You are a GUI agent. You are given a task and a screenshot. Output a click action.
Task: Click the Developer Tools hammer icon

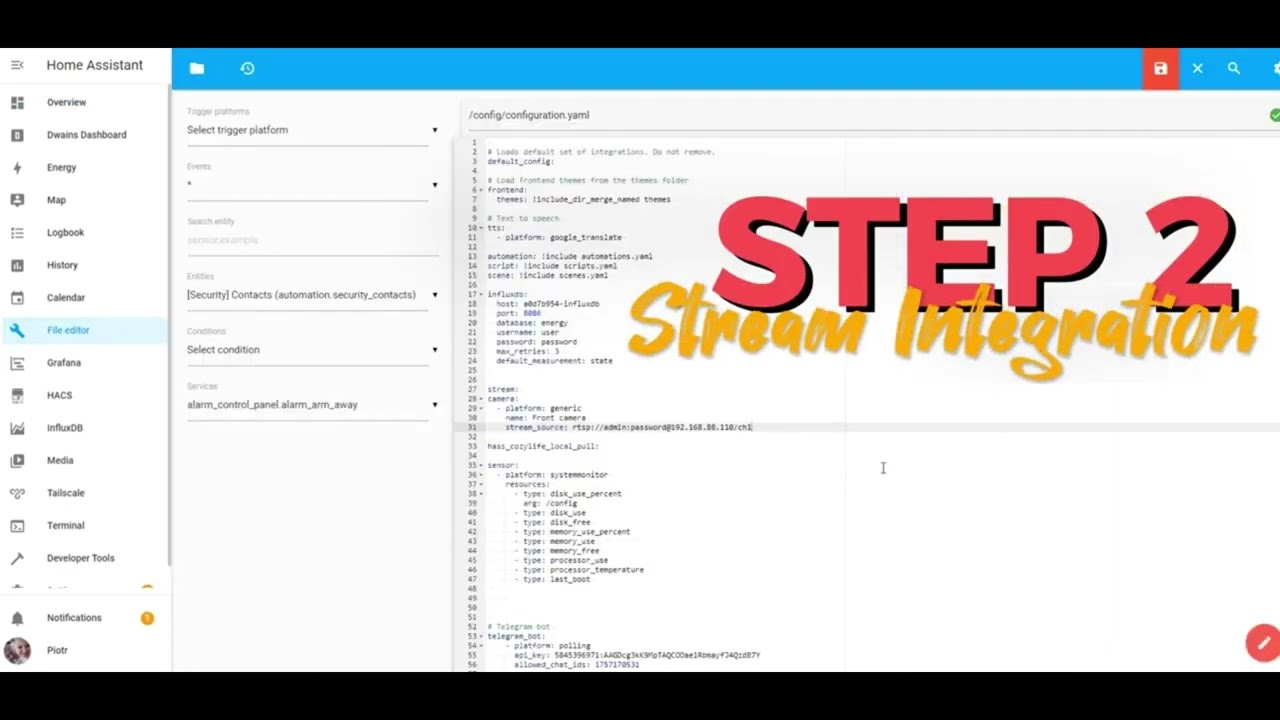[17, 558]
